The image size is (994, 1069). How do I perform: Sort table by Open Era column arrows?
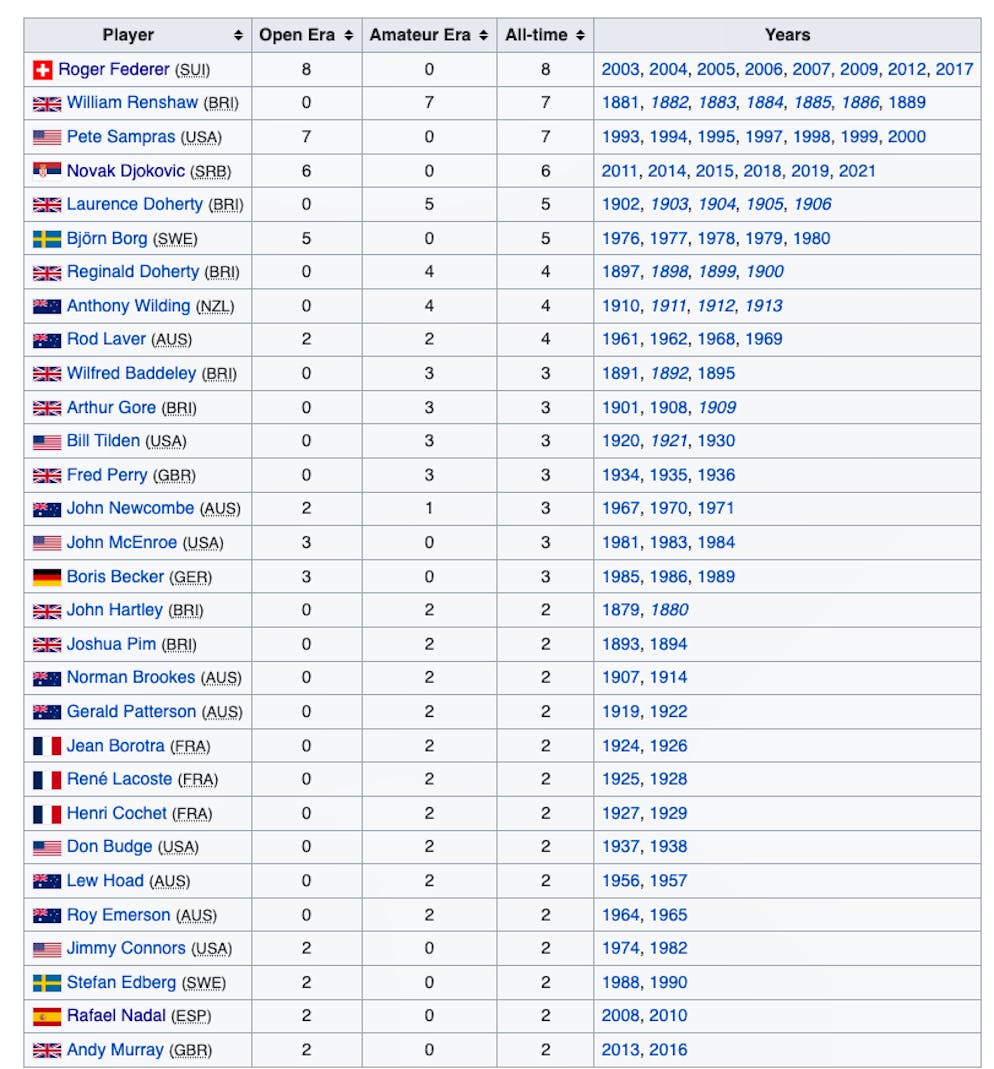click(348, 35)
